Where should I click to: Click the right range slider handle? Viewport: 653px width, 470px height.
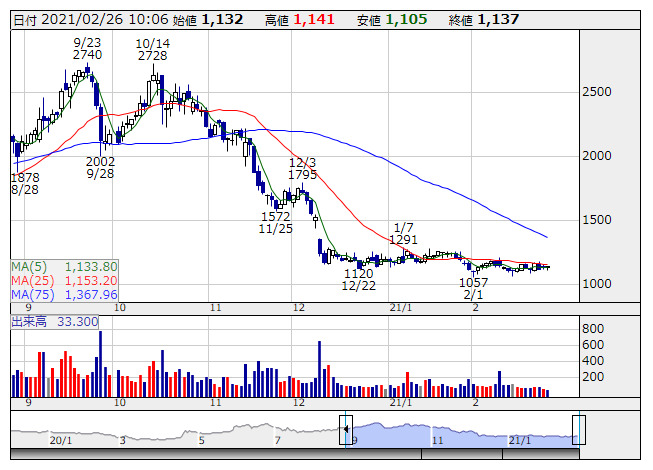point(579,430)
